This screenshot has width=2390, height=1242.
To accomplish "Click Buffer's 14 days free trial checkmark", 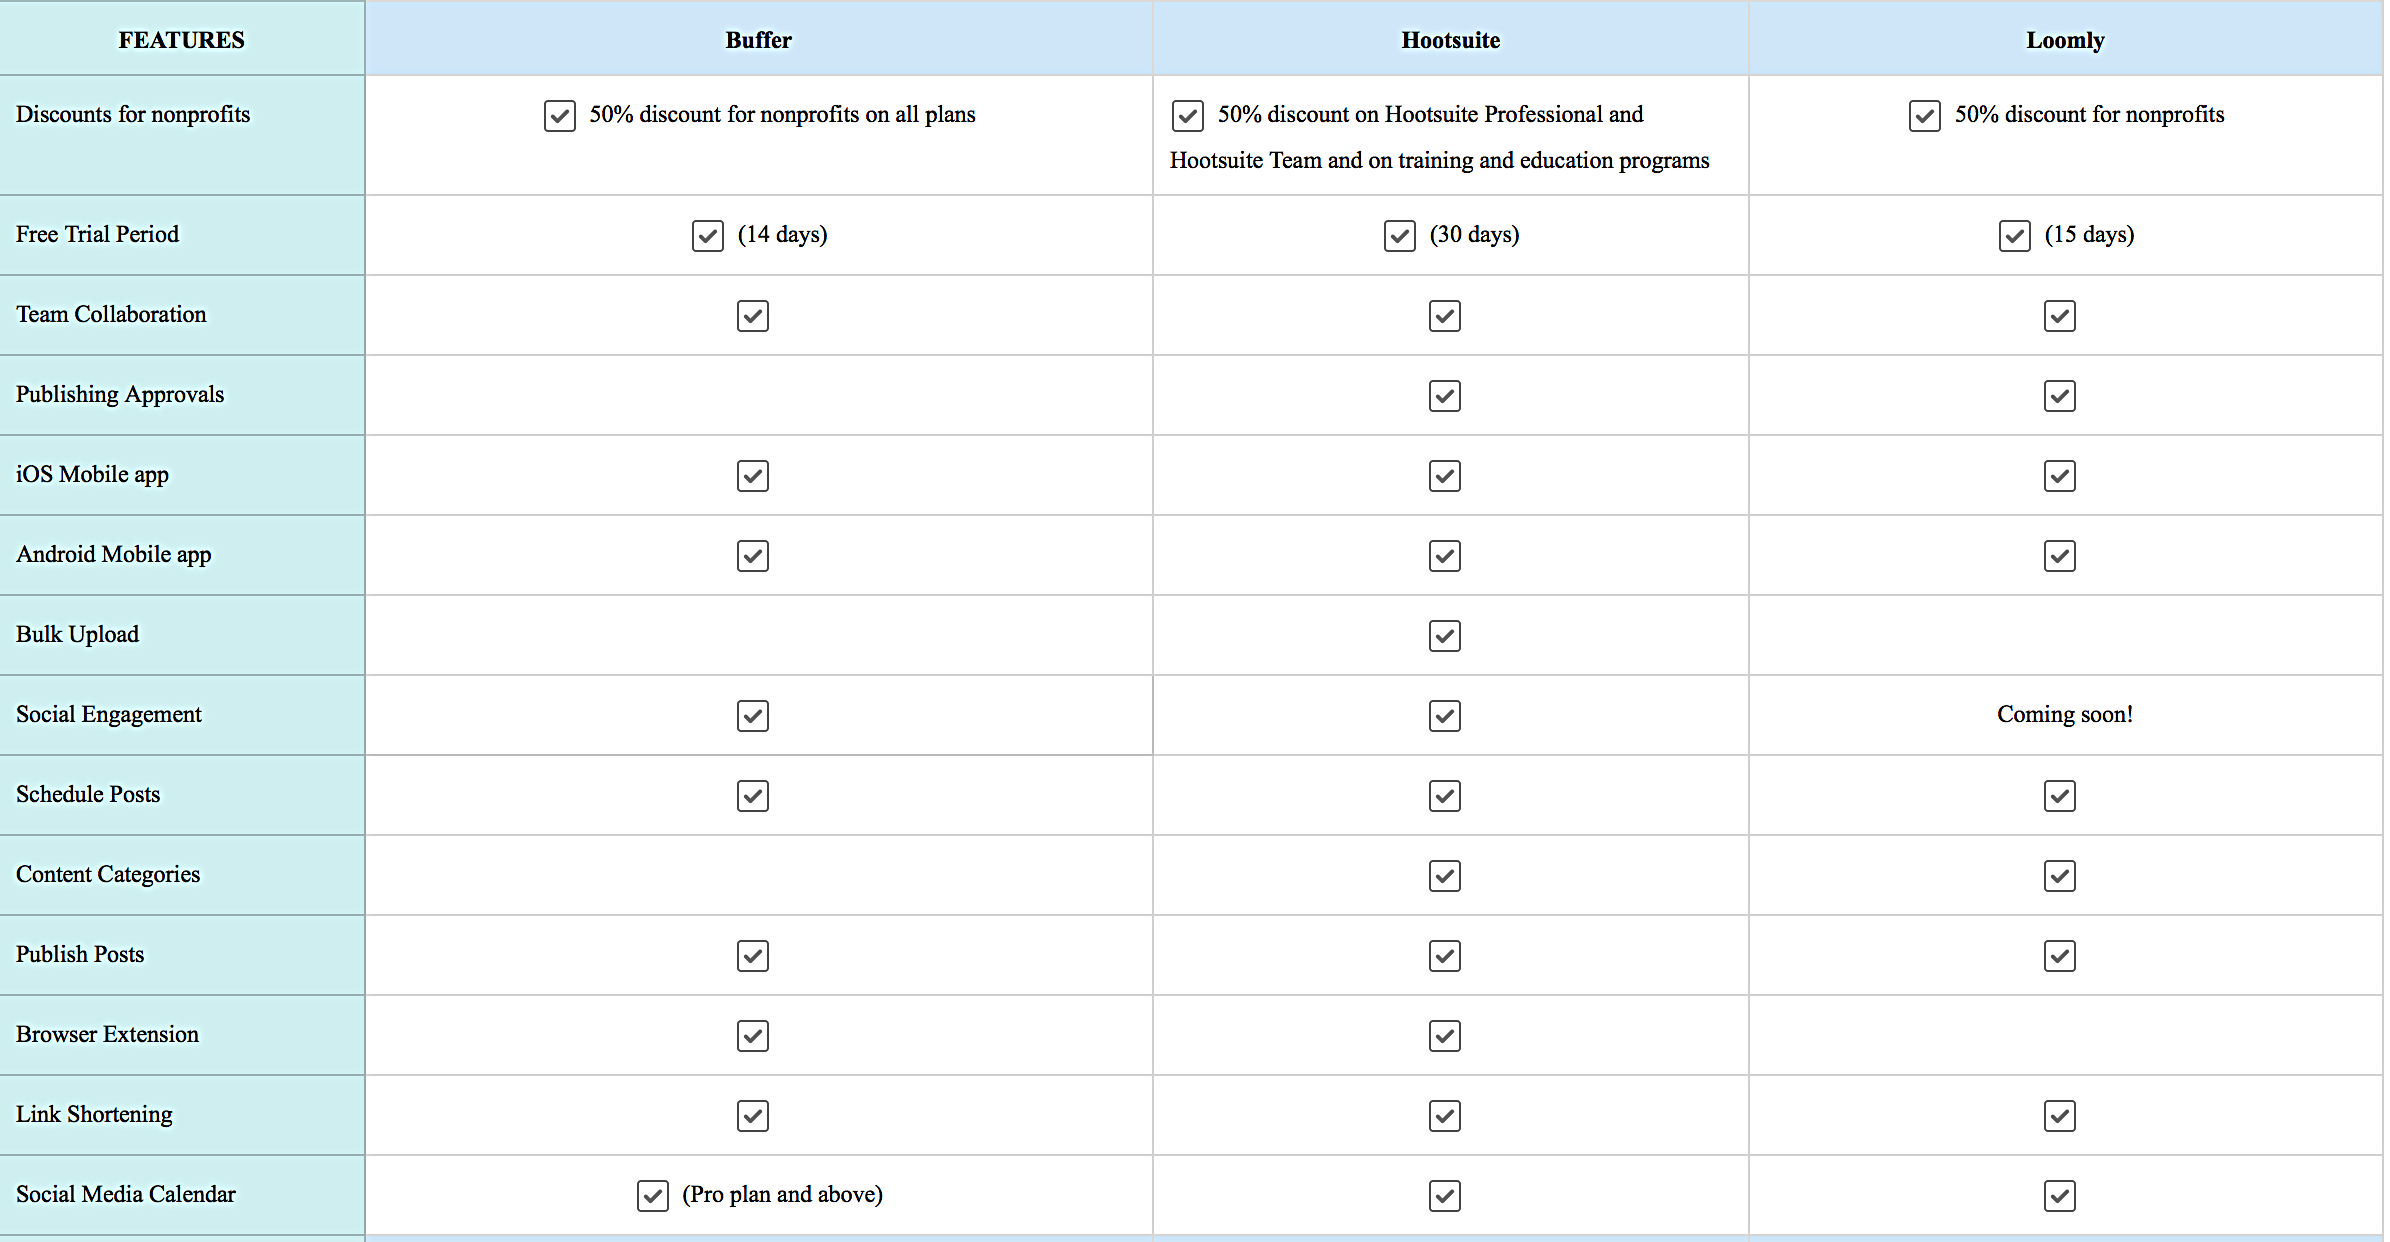I will 708,236.
